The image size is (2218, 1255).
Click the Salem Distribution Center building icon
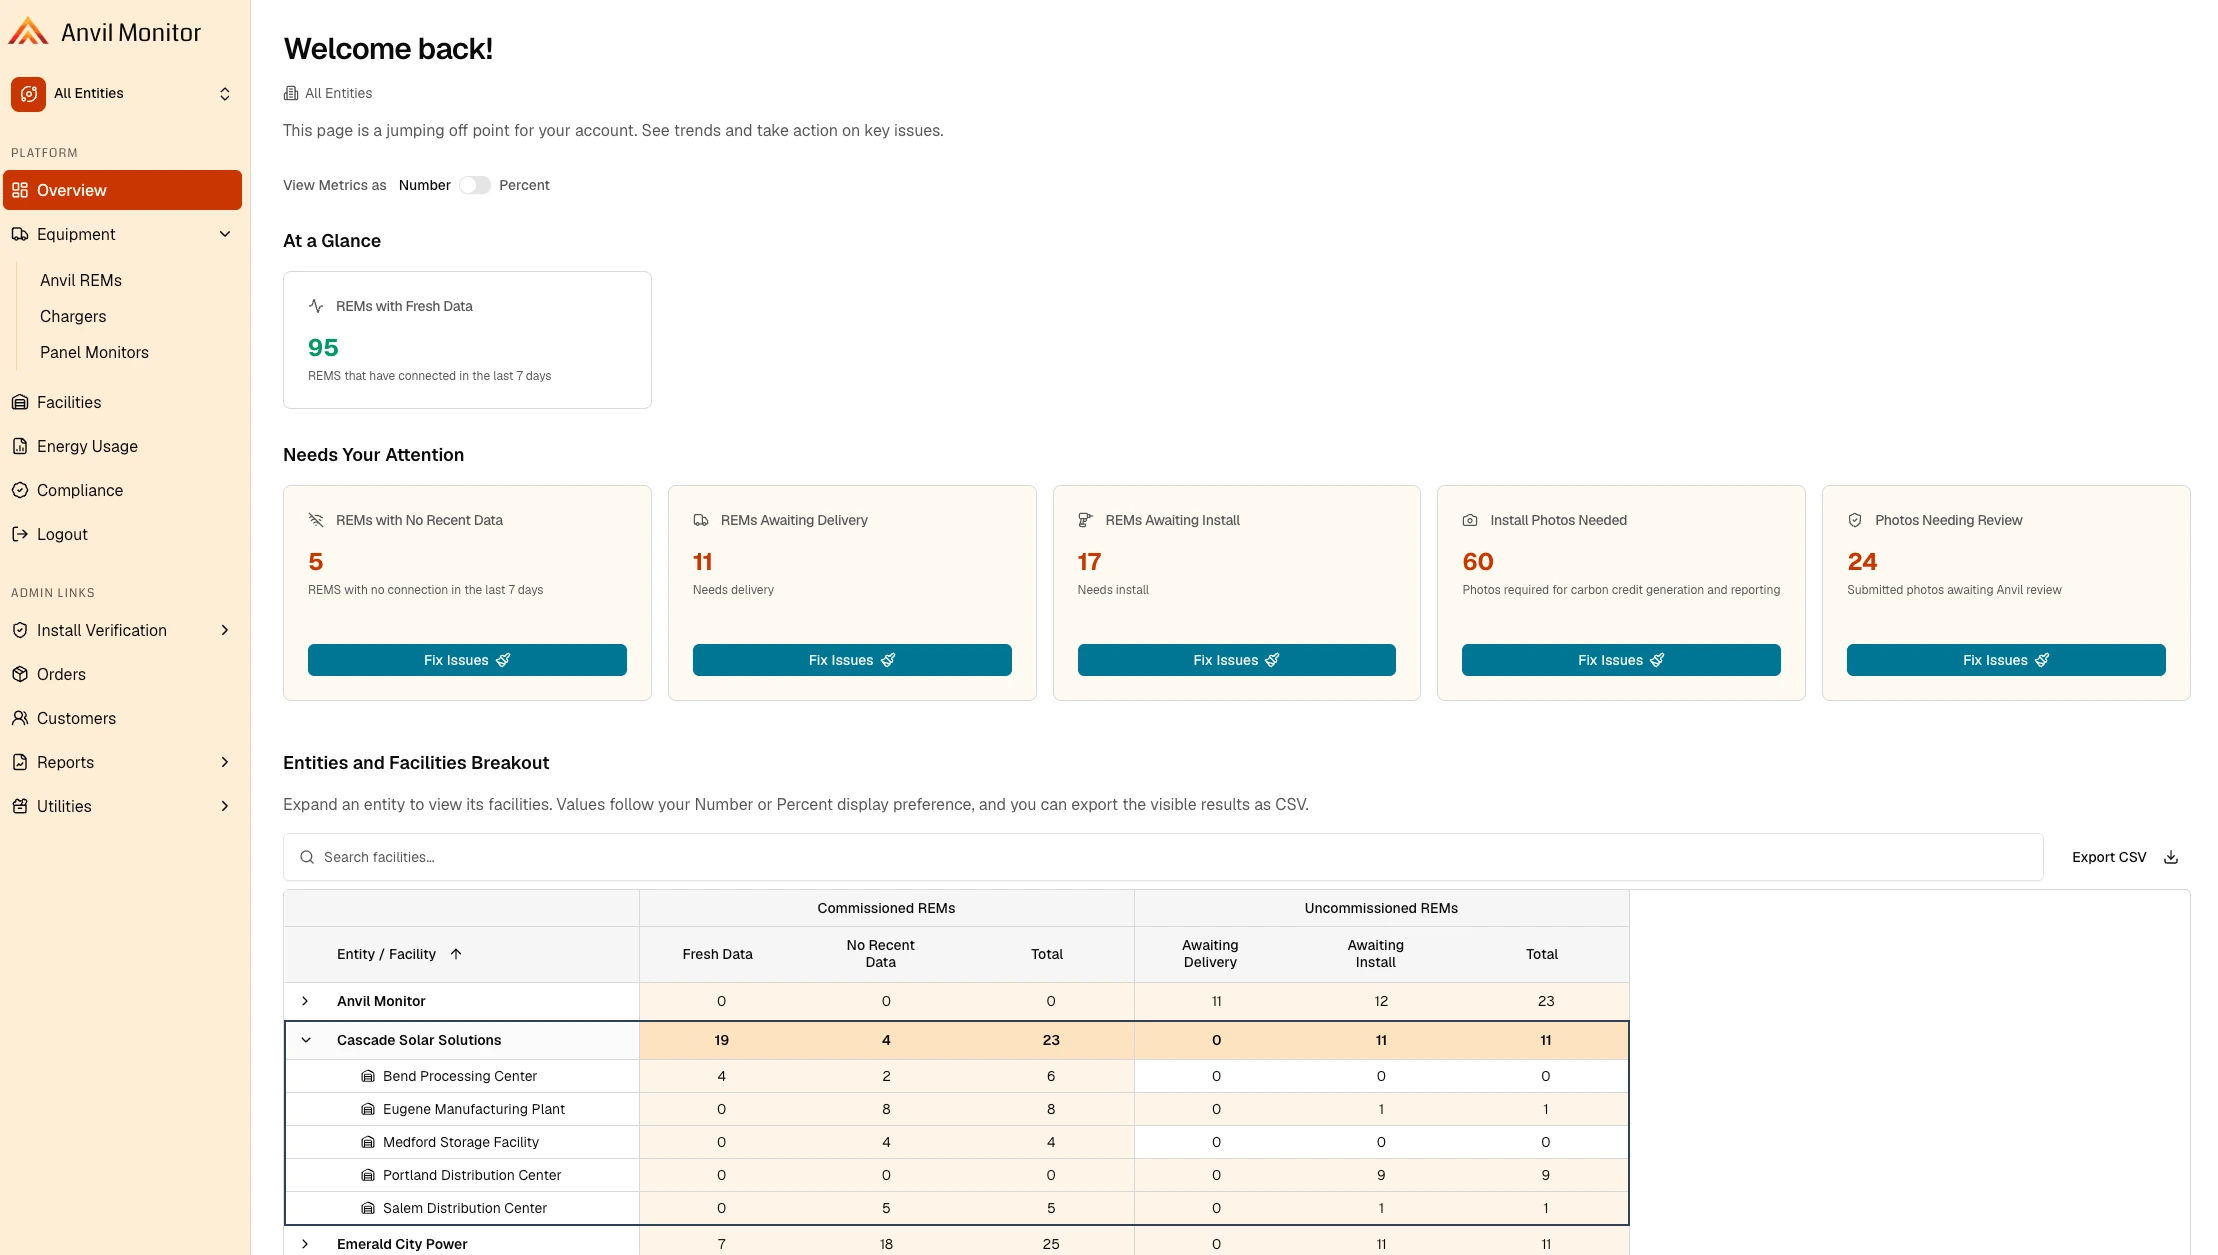pyautogui.click(x=368, y=1208)
